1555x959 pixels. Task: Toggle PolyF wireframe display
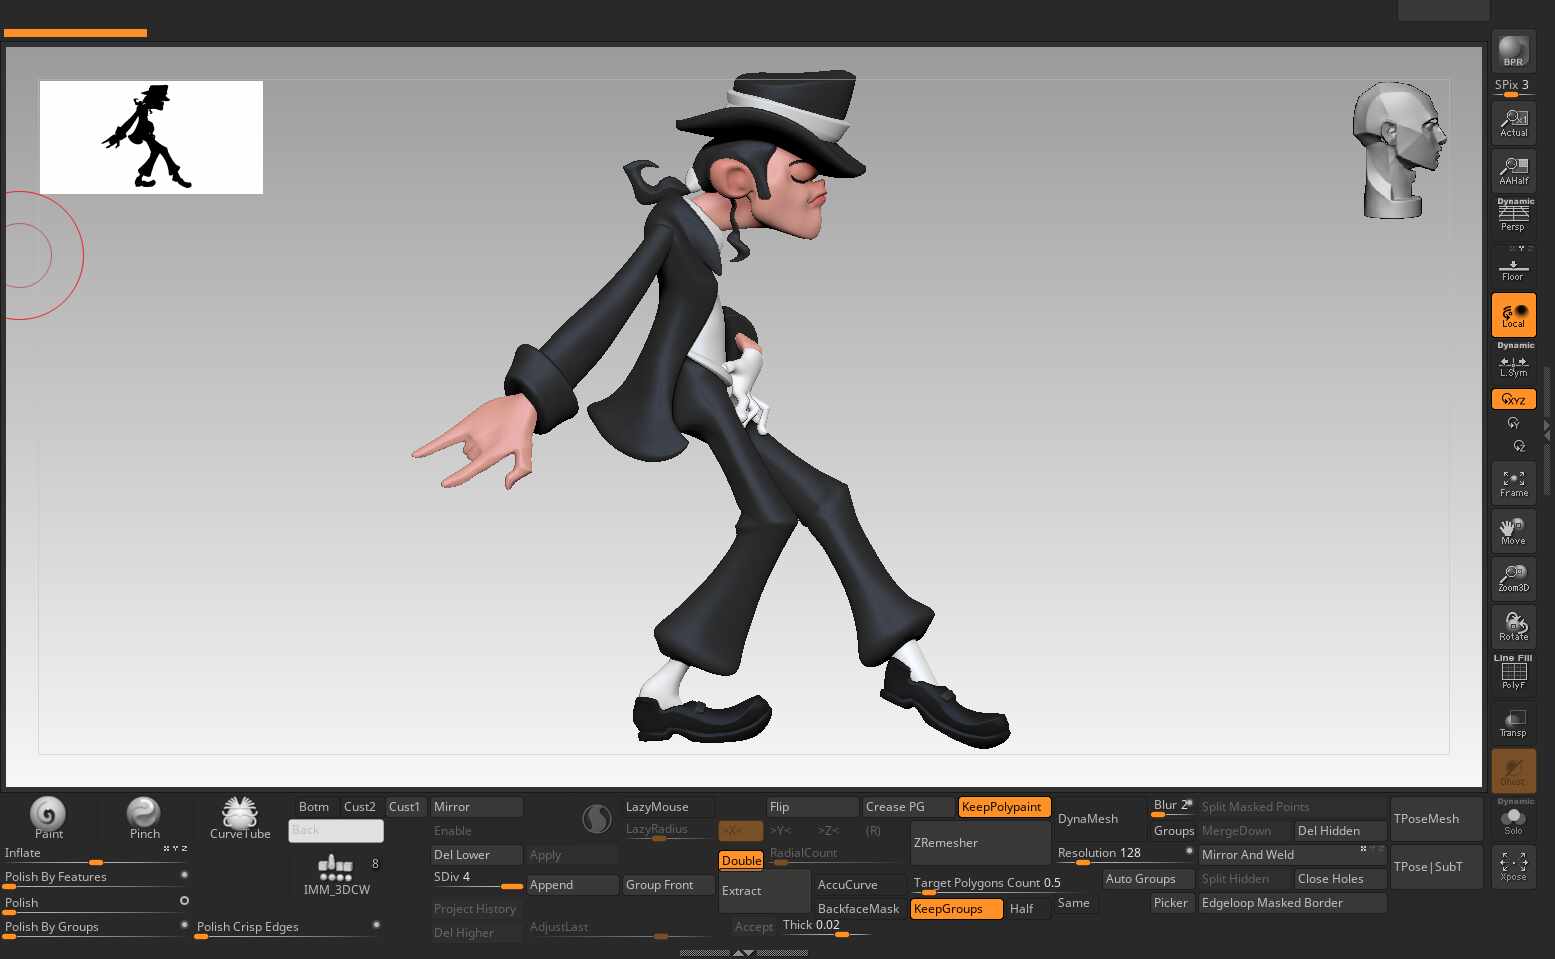click(x=1513, y=674)
